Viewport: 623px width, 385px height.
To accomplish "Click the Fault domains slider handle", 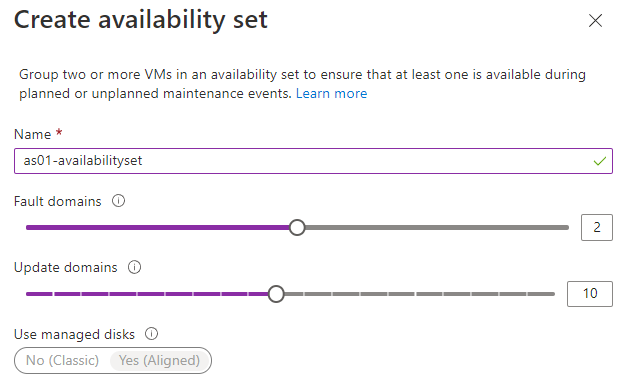I will (297, 228).
